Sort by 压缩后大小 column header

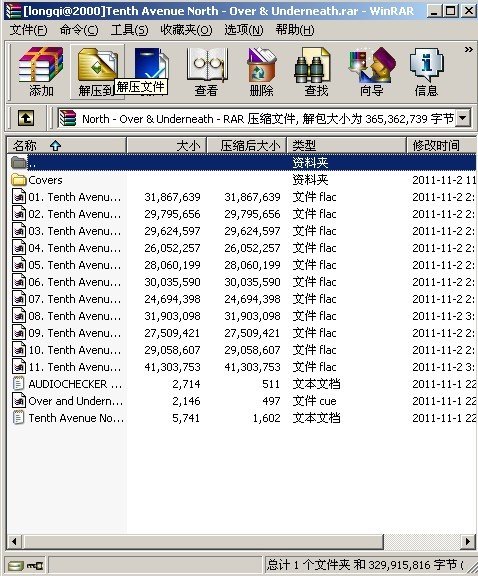coord(247,145)
